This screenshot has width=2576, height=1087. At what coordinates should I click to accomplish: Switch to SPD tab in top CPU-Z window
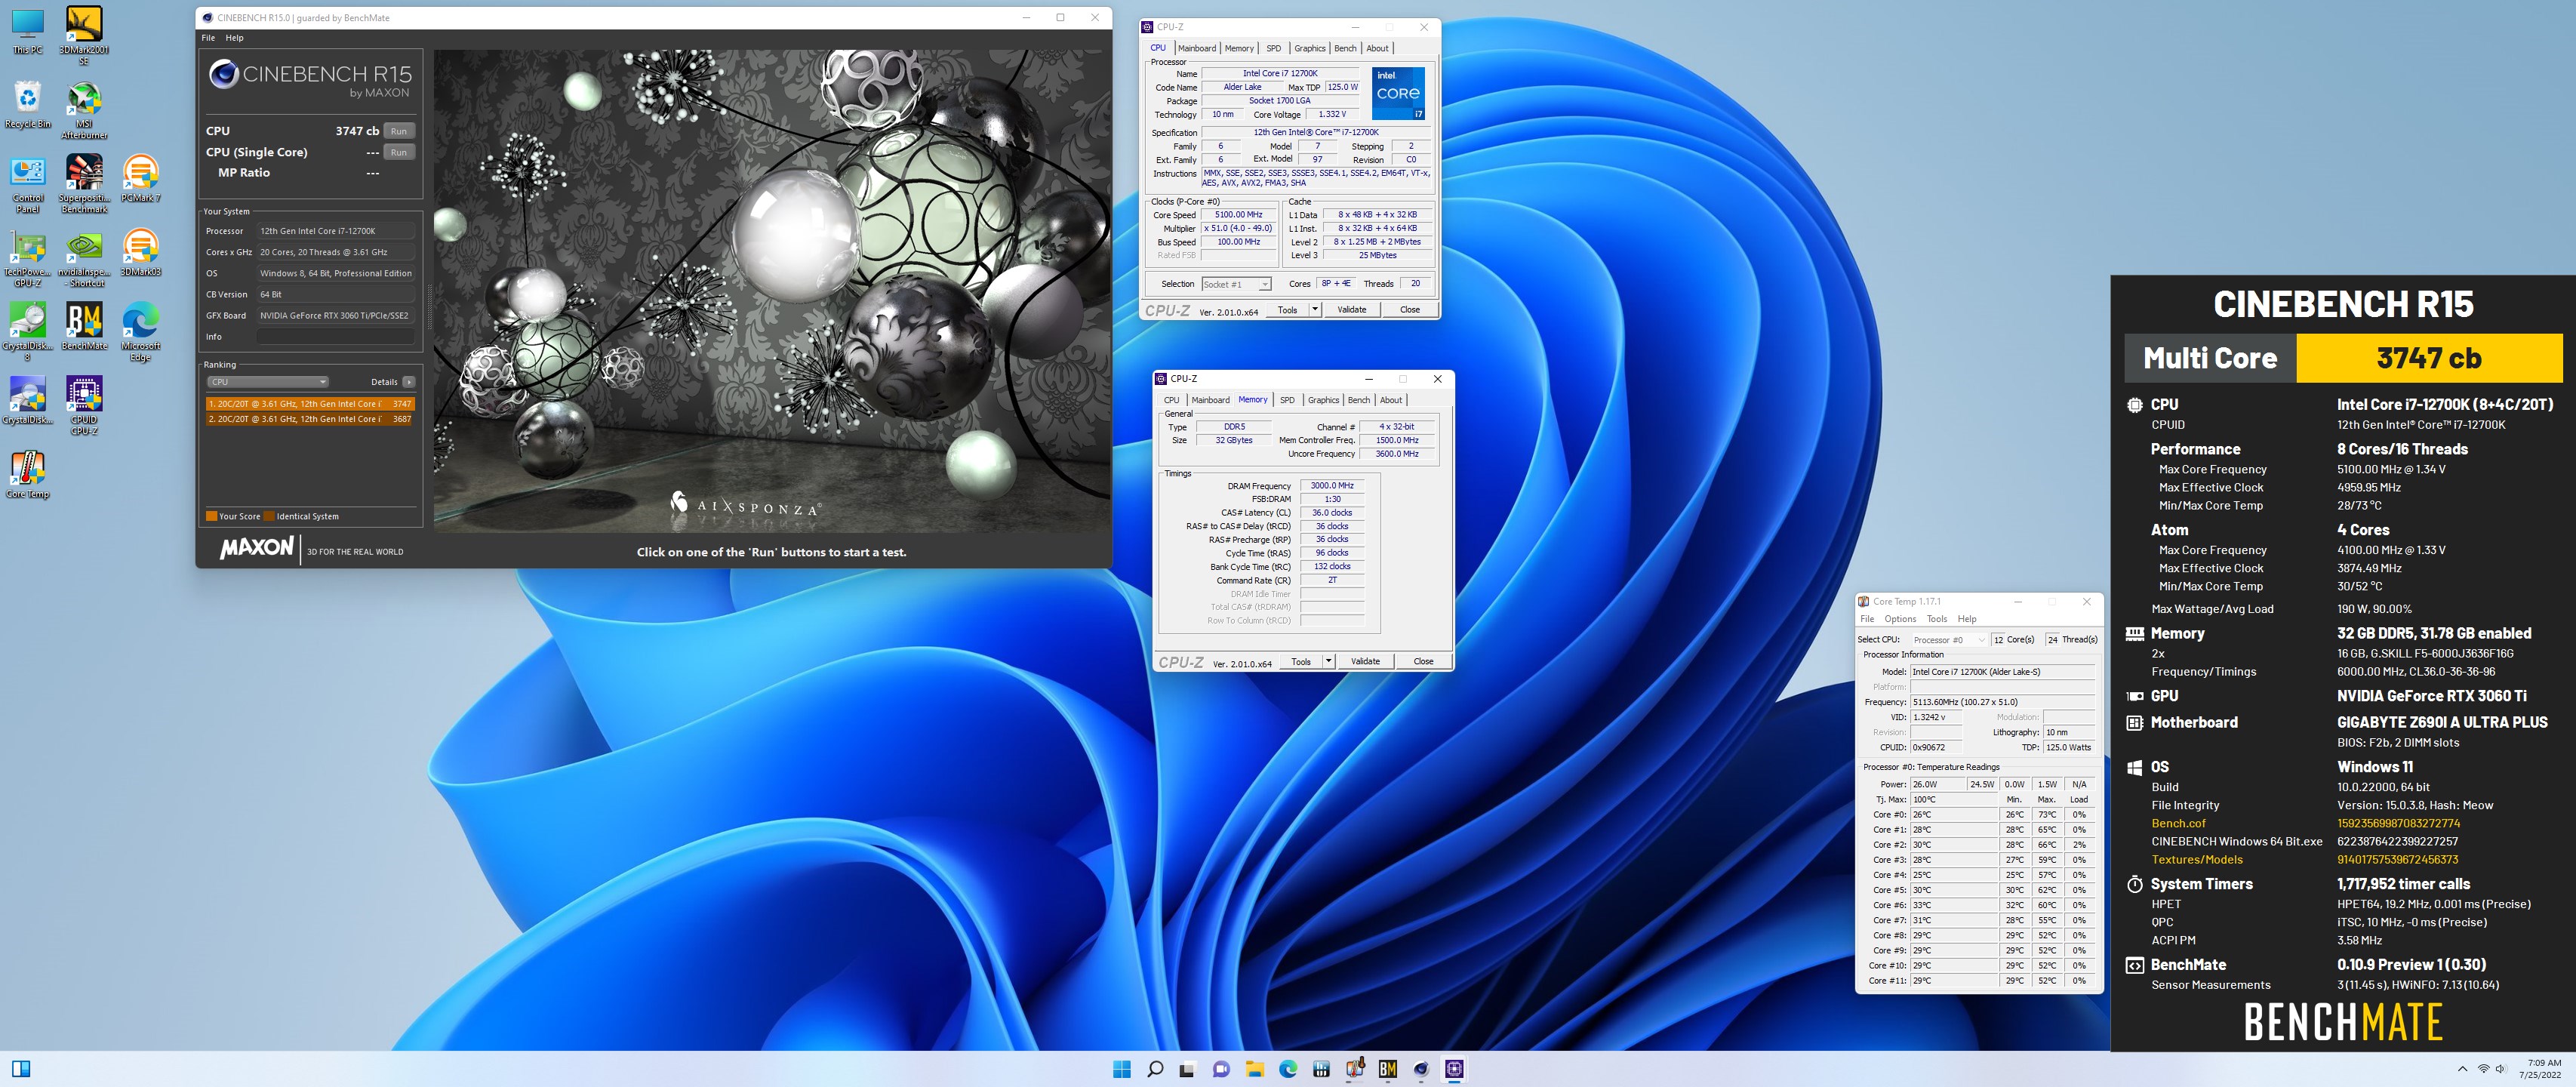click(x=1273, y=48)
